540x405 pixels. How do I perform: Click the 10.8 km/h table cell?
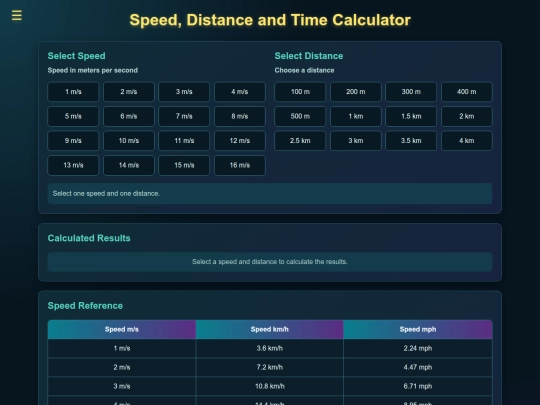click(x=270, y=386)
